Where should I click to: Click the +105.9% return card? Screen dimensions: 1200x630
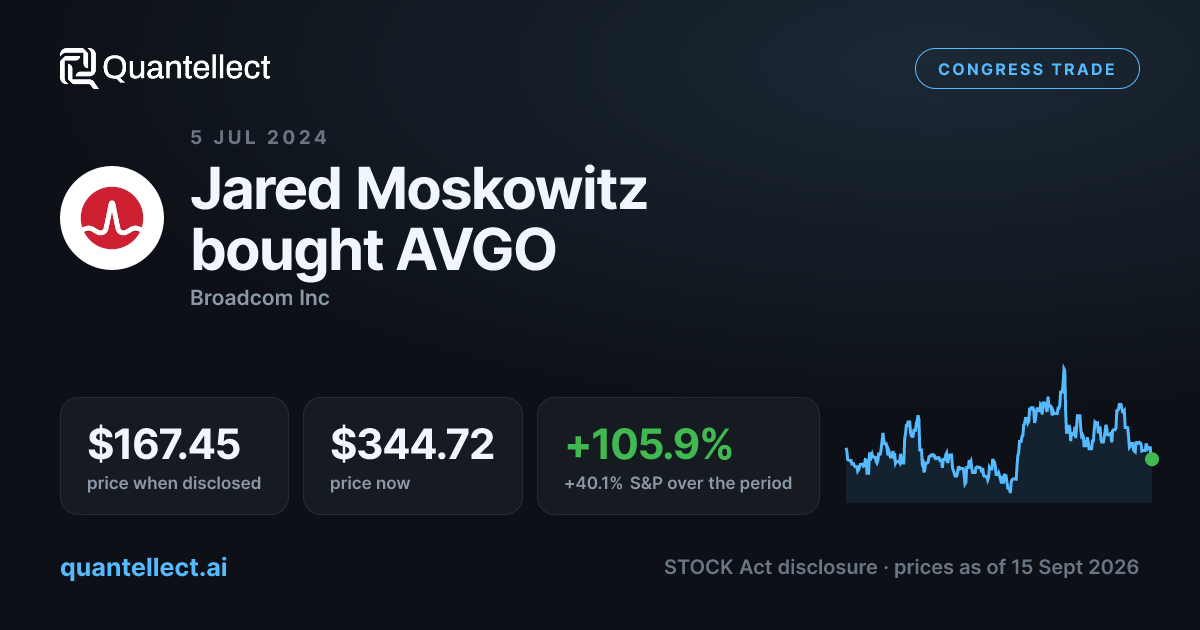[x=678, y=456]
